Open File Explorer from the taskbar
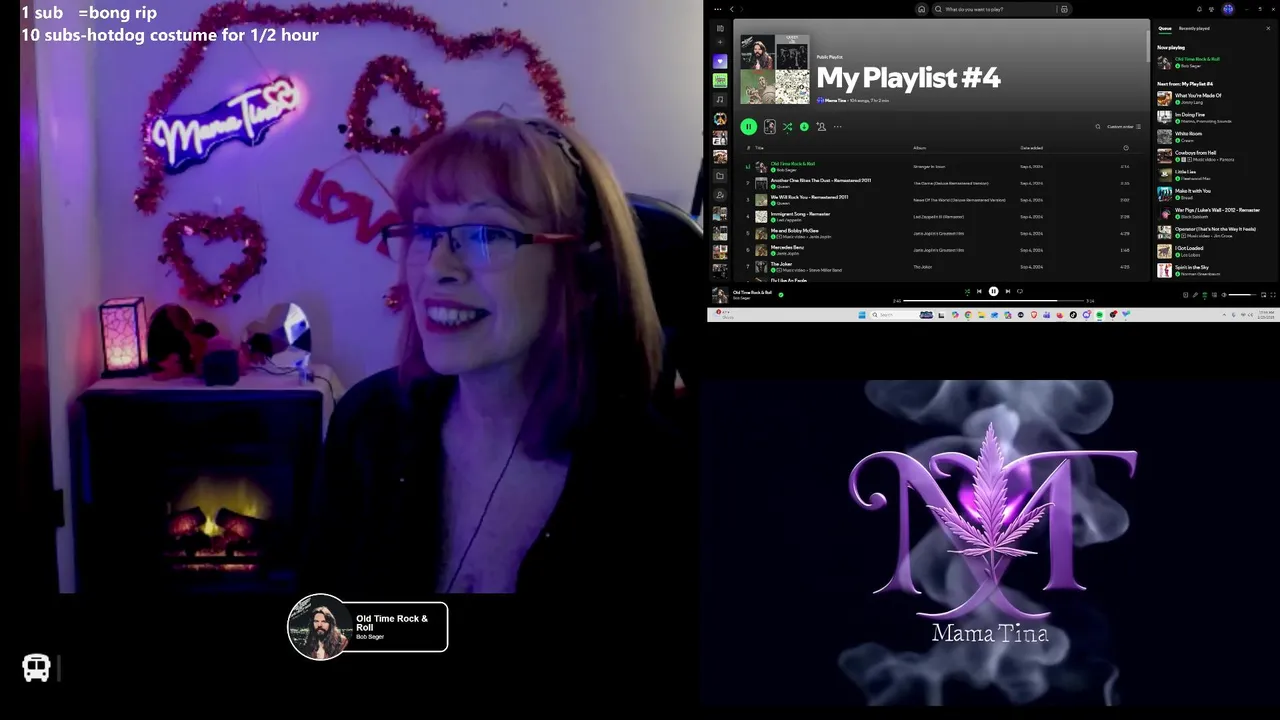1280x720 pixels. pyautogui.click(x=981, y=315)
